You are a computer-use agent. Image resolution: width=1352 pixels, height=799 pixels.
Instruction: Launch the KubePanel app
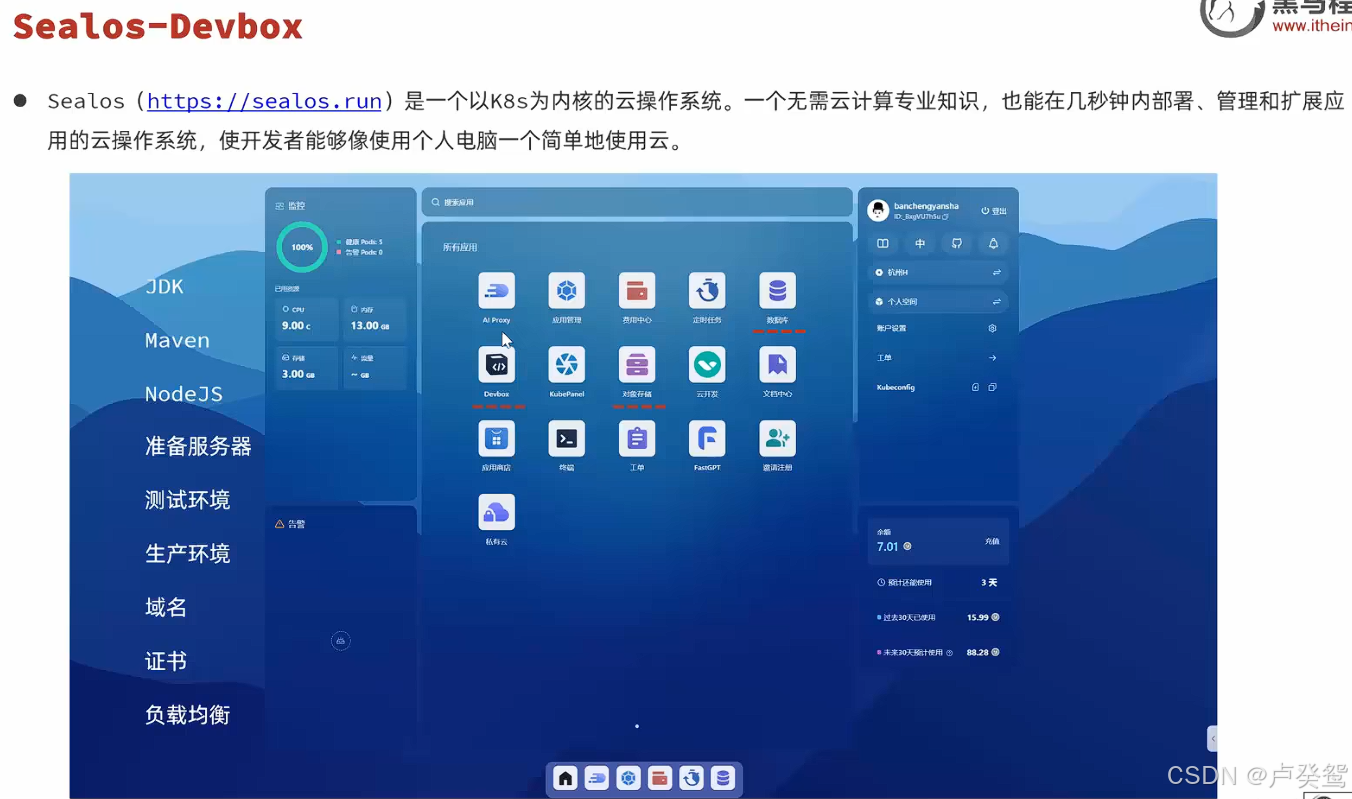(x=567, y=365)
